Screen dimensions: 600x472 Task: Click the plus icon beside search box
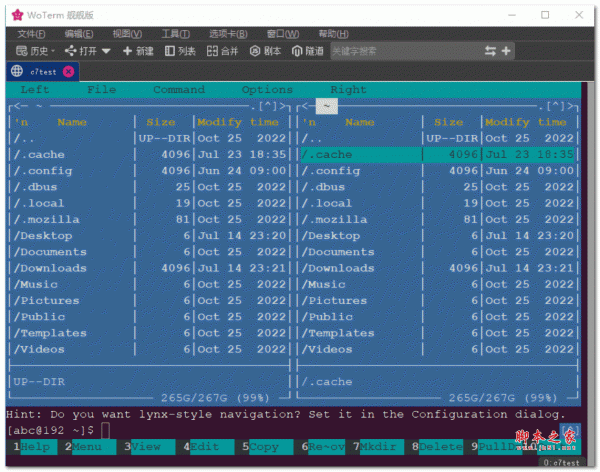click(506, 51)
